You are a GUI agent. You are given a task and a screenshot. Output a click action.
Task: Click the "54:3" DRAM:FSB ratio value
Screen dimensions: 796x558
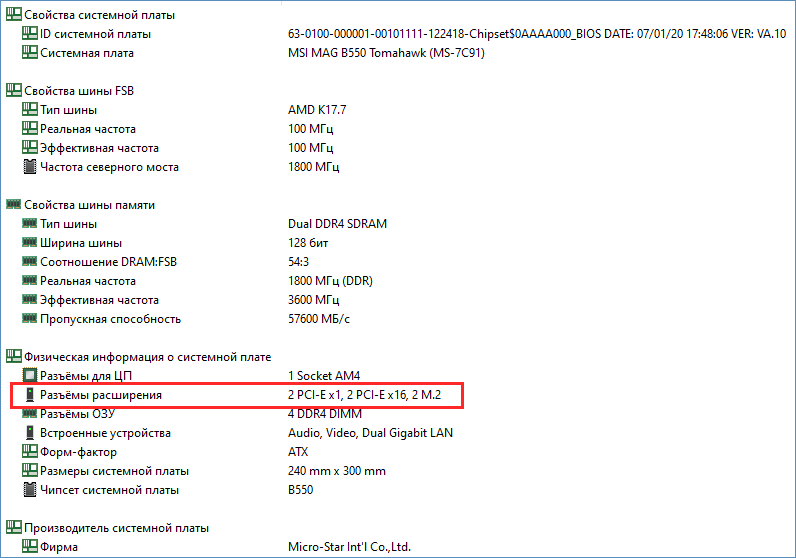(x=298, y=262)
